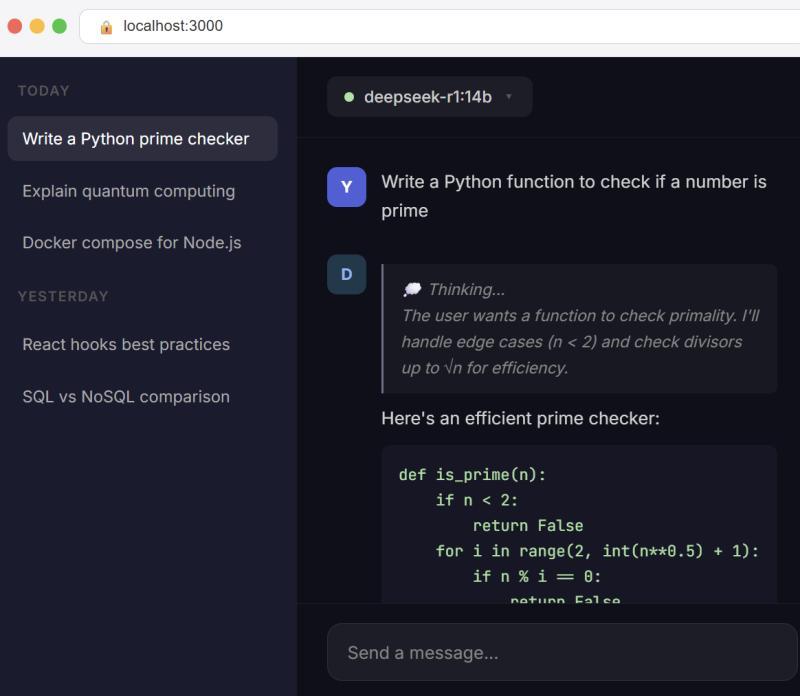
Task: Minimize the window with the yellow button
Action: point(37,26)
